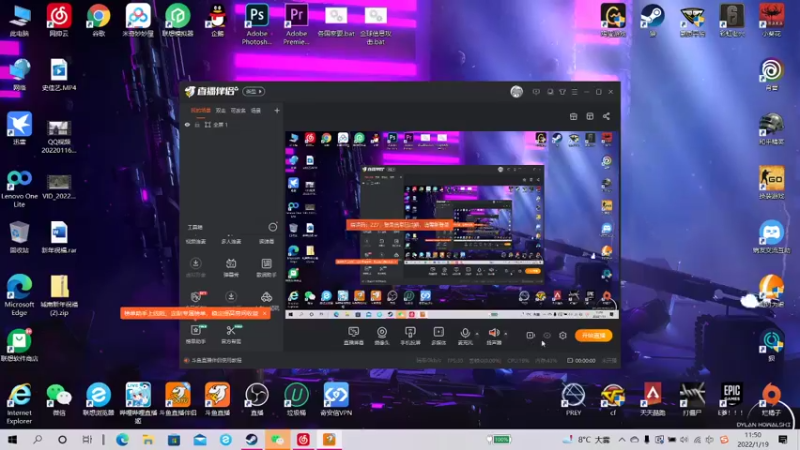Viewport: 800px width, 450px height.
Task: Open Steam desktop shortcut
Action: click(653, 20)
